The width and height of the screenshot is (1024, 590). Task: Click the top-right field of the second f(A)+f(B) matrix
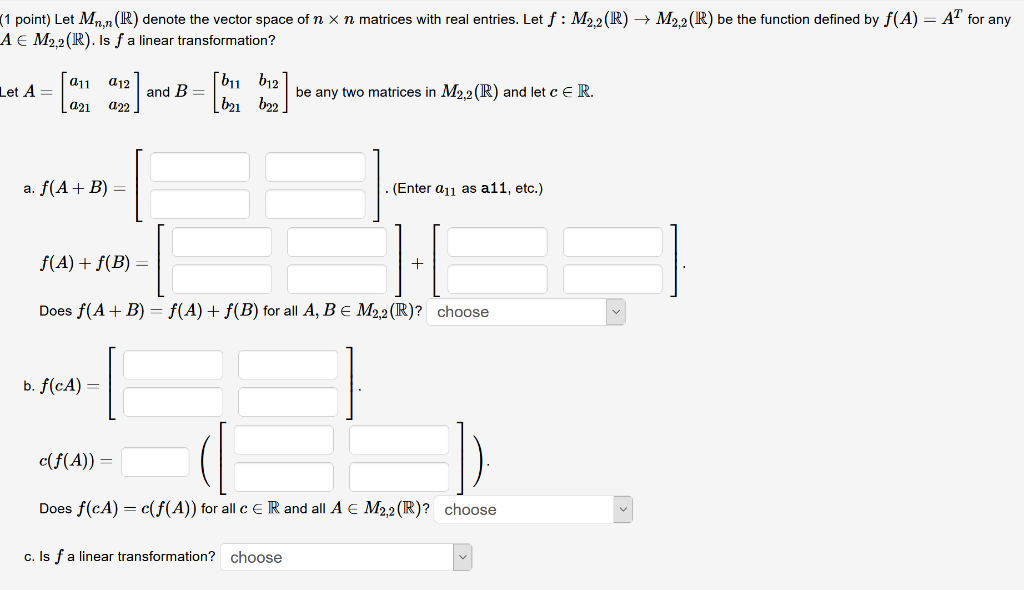point(612,241)
